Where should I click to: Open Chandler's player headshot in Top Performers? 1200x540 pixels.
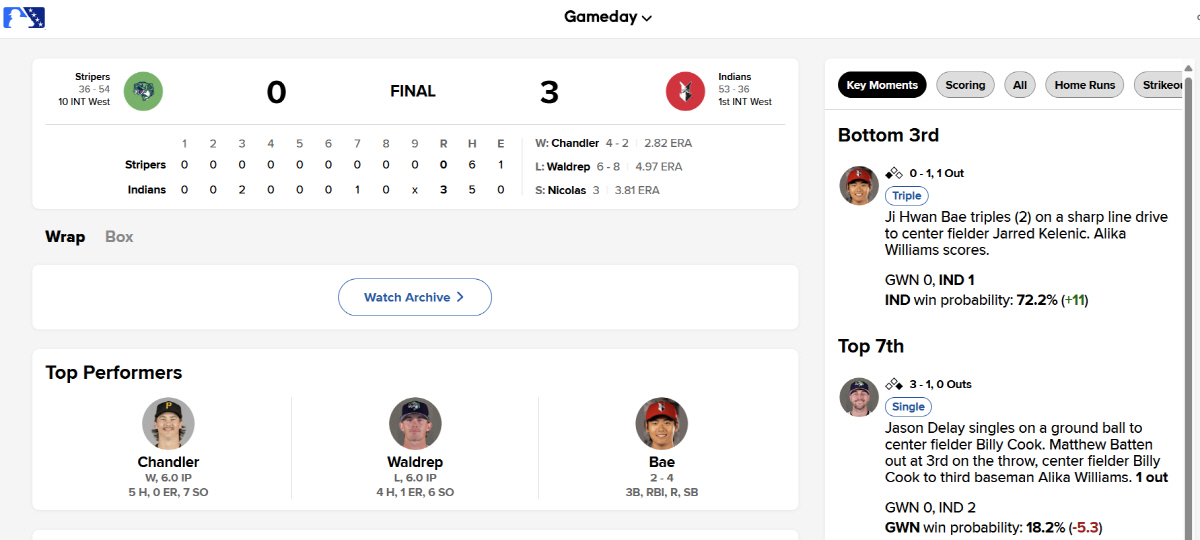168,423
